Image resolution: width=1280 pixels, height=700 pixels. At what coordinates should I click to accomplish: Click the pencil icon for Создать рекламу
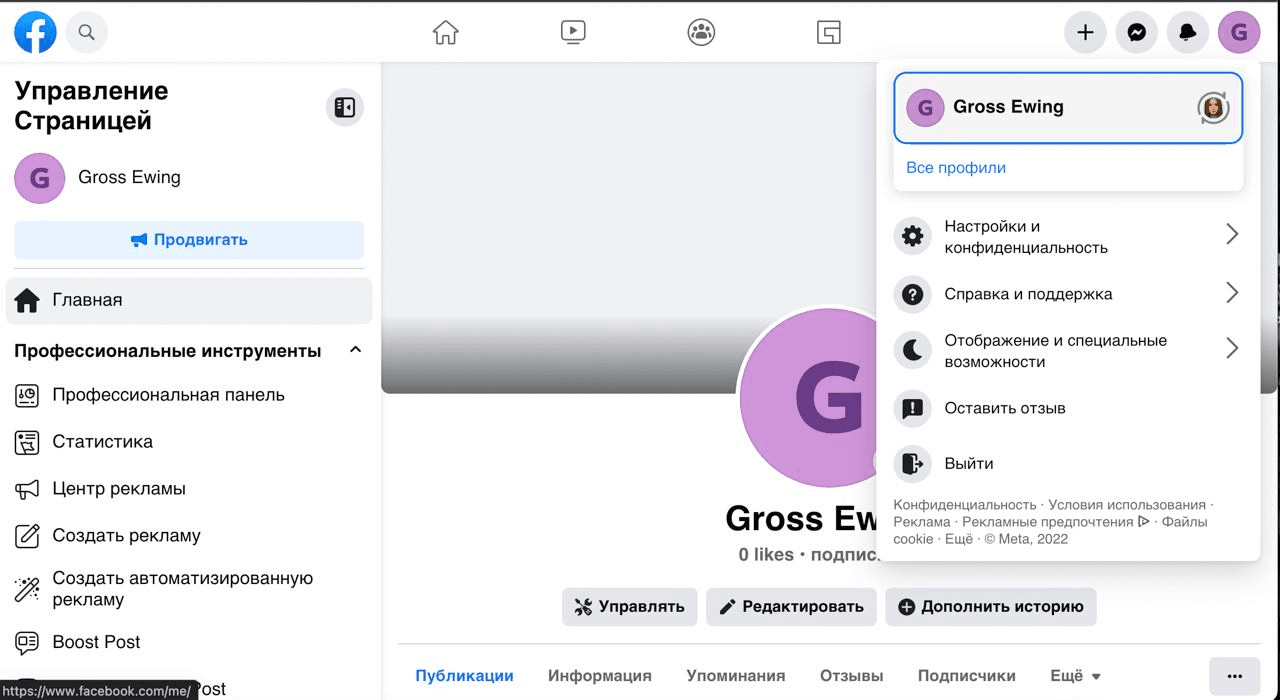point(27,536)
